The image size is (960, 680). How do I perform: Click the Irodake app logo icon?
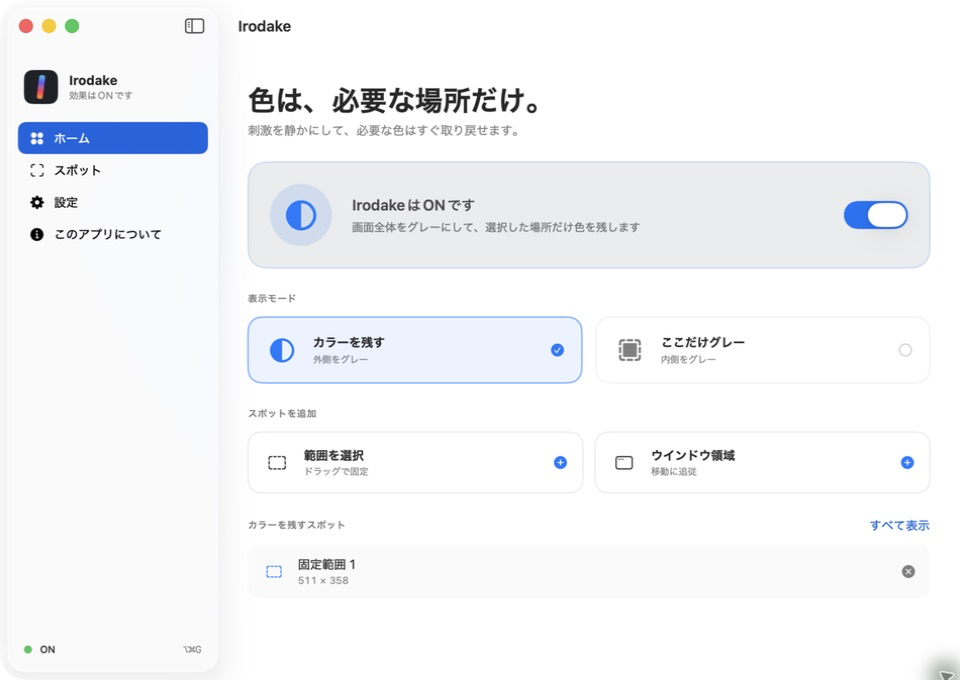(41, 87)
